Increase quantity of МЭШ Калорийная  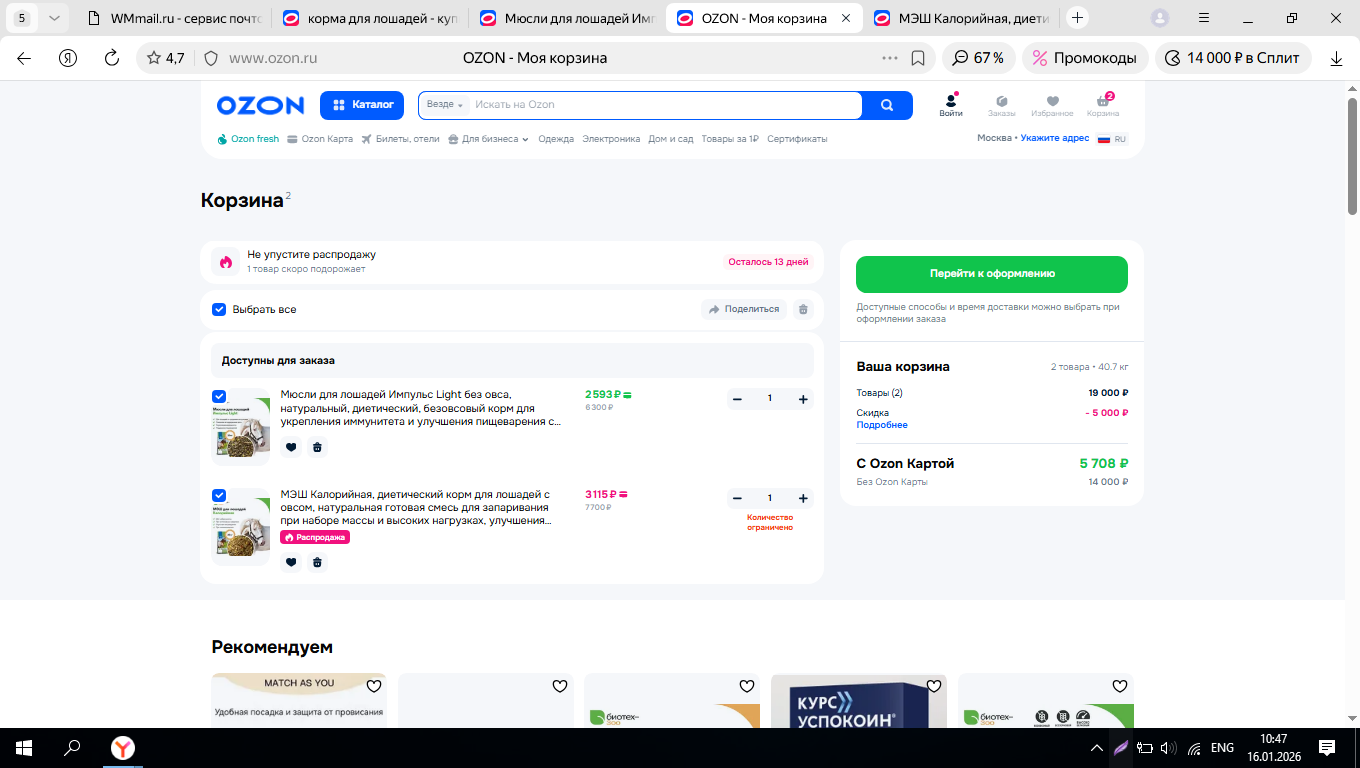click(803, 498)
